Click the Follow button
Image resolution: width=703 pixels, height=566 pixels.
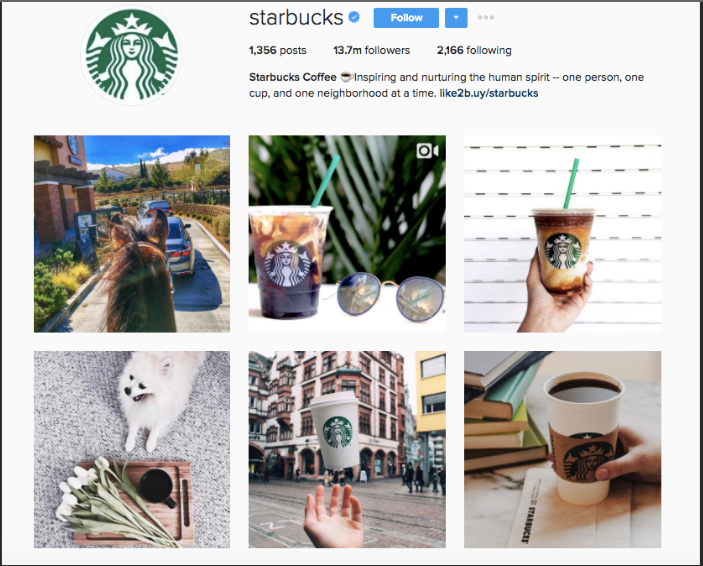click(x=406, y=17)
